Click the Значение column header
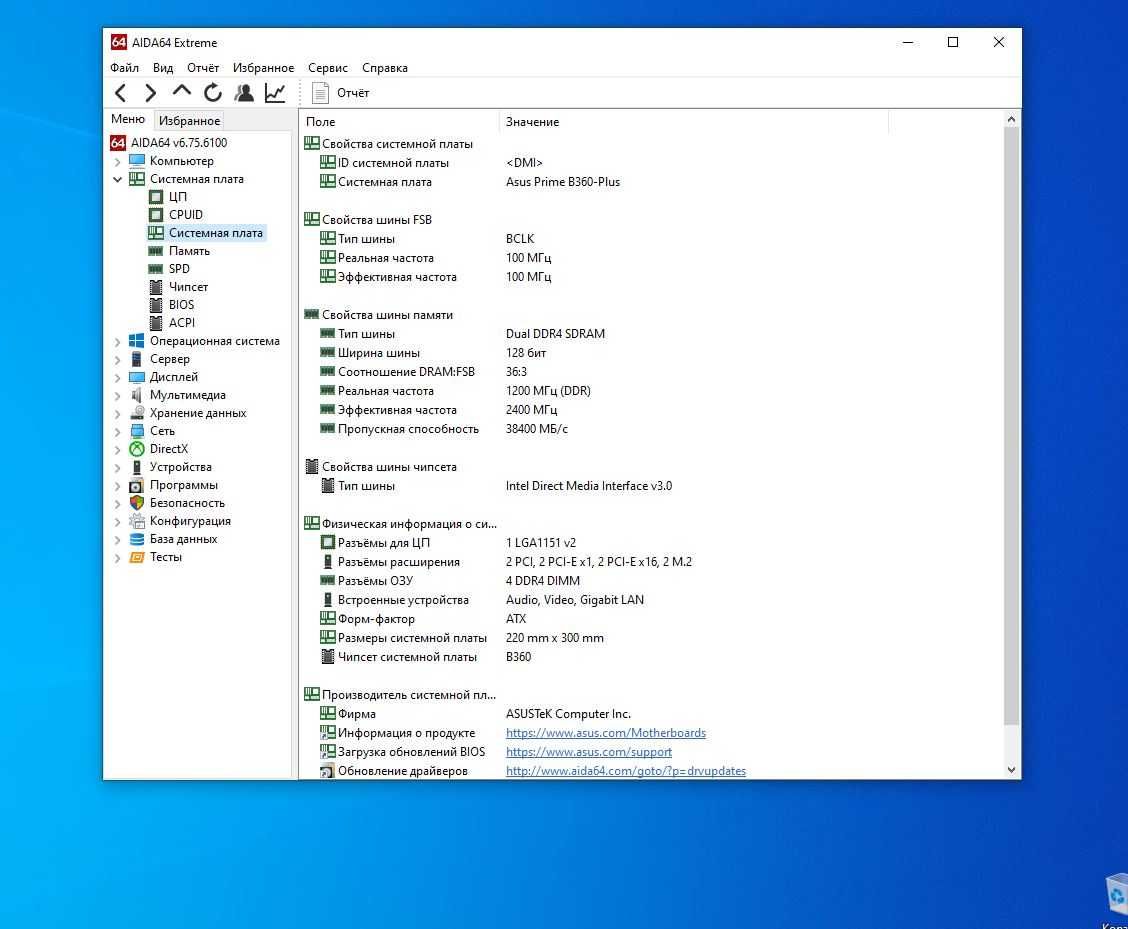 pos(693,122)
